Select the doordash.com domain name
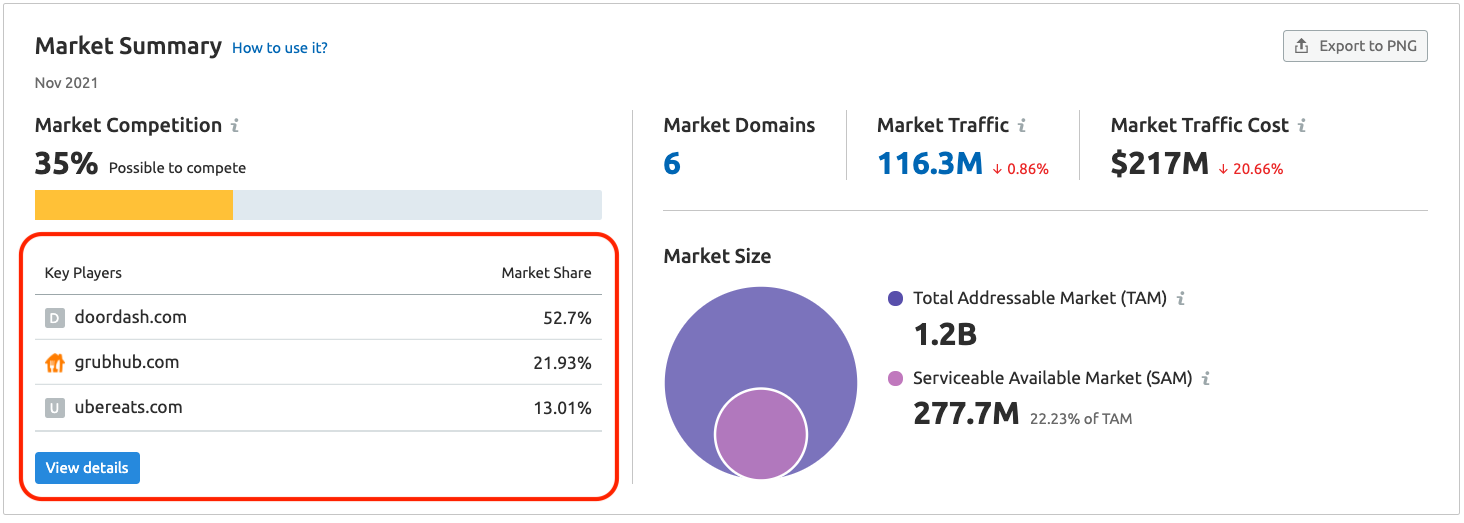Image resolution: width=1464 pixels, height=523 pixels. pos(130,317)
